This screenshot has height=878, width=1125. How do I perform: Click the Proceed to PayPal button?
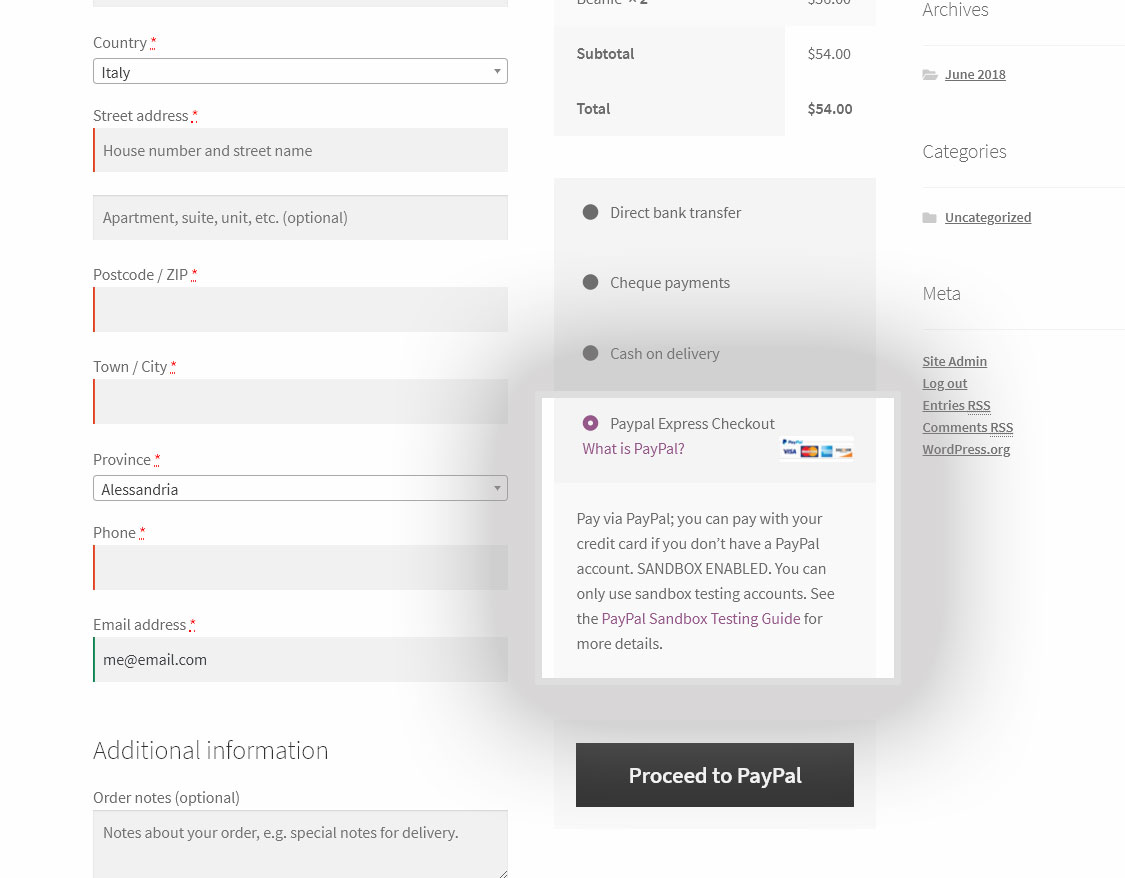[x=715, y=775]
